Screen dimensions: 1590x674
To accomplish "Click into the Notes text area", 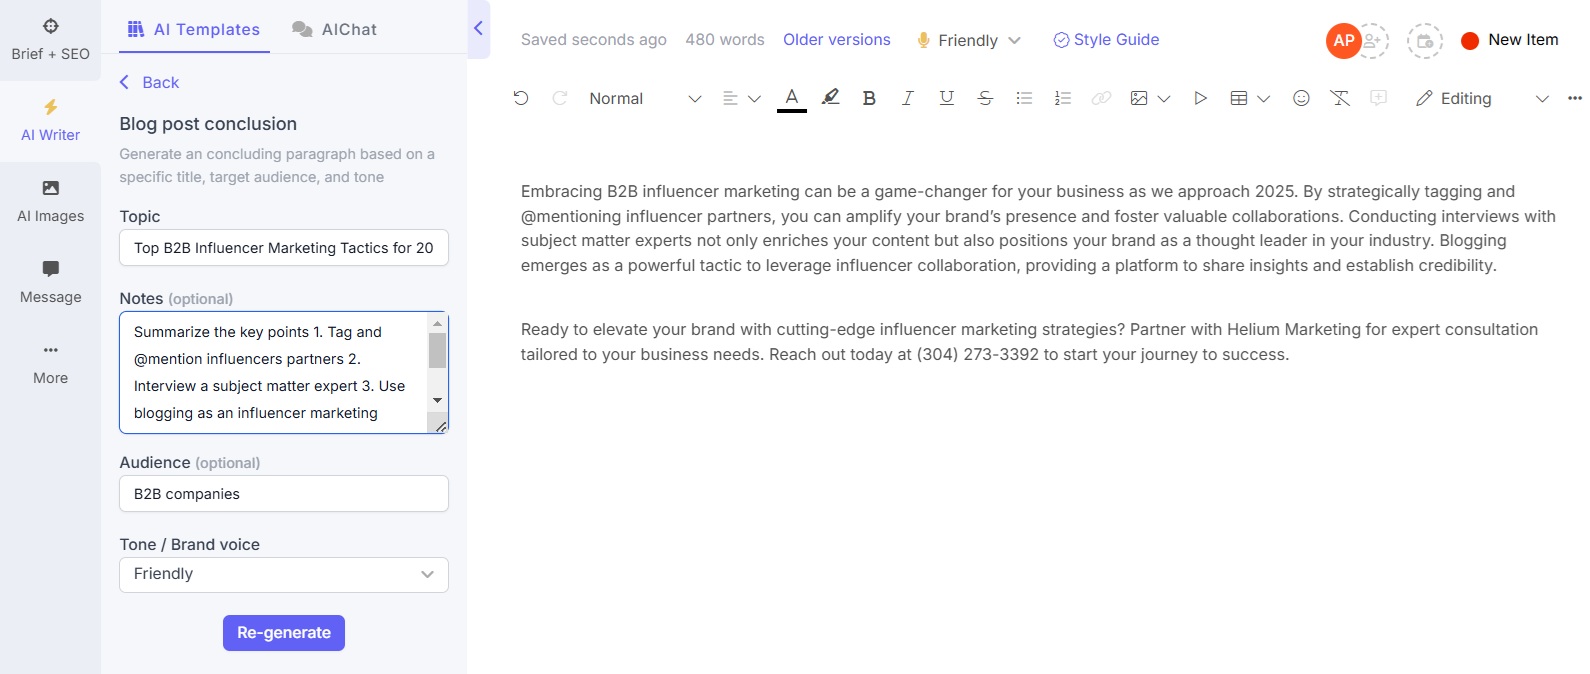I will (x=274, y=372).
